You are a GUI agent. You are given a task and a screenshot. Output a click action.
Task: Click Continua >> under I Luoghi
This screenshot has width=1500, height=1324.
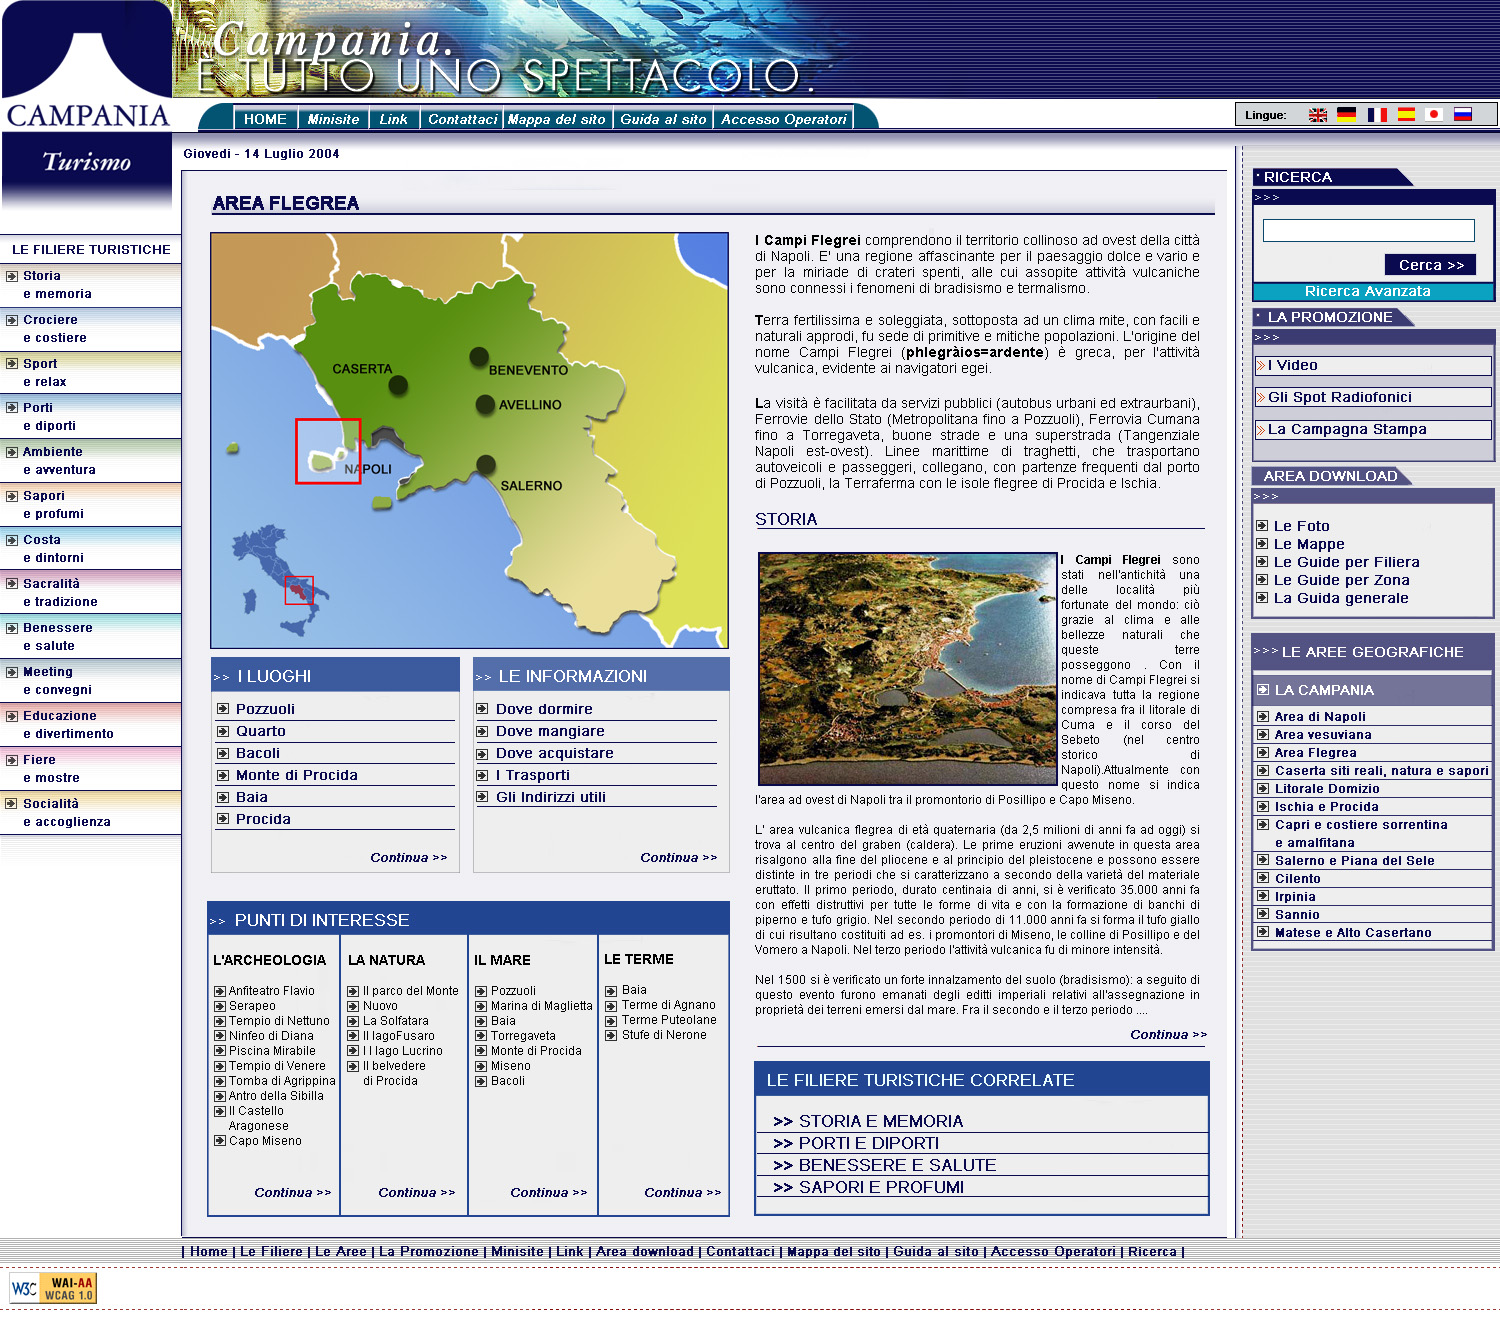[x=408, y=858]
